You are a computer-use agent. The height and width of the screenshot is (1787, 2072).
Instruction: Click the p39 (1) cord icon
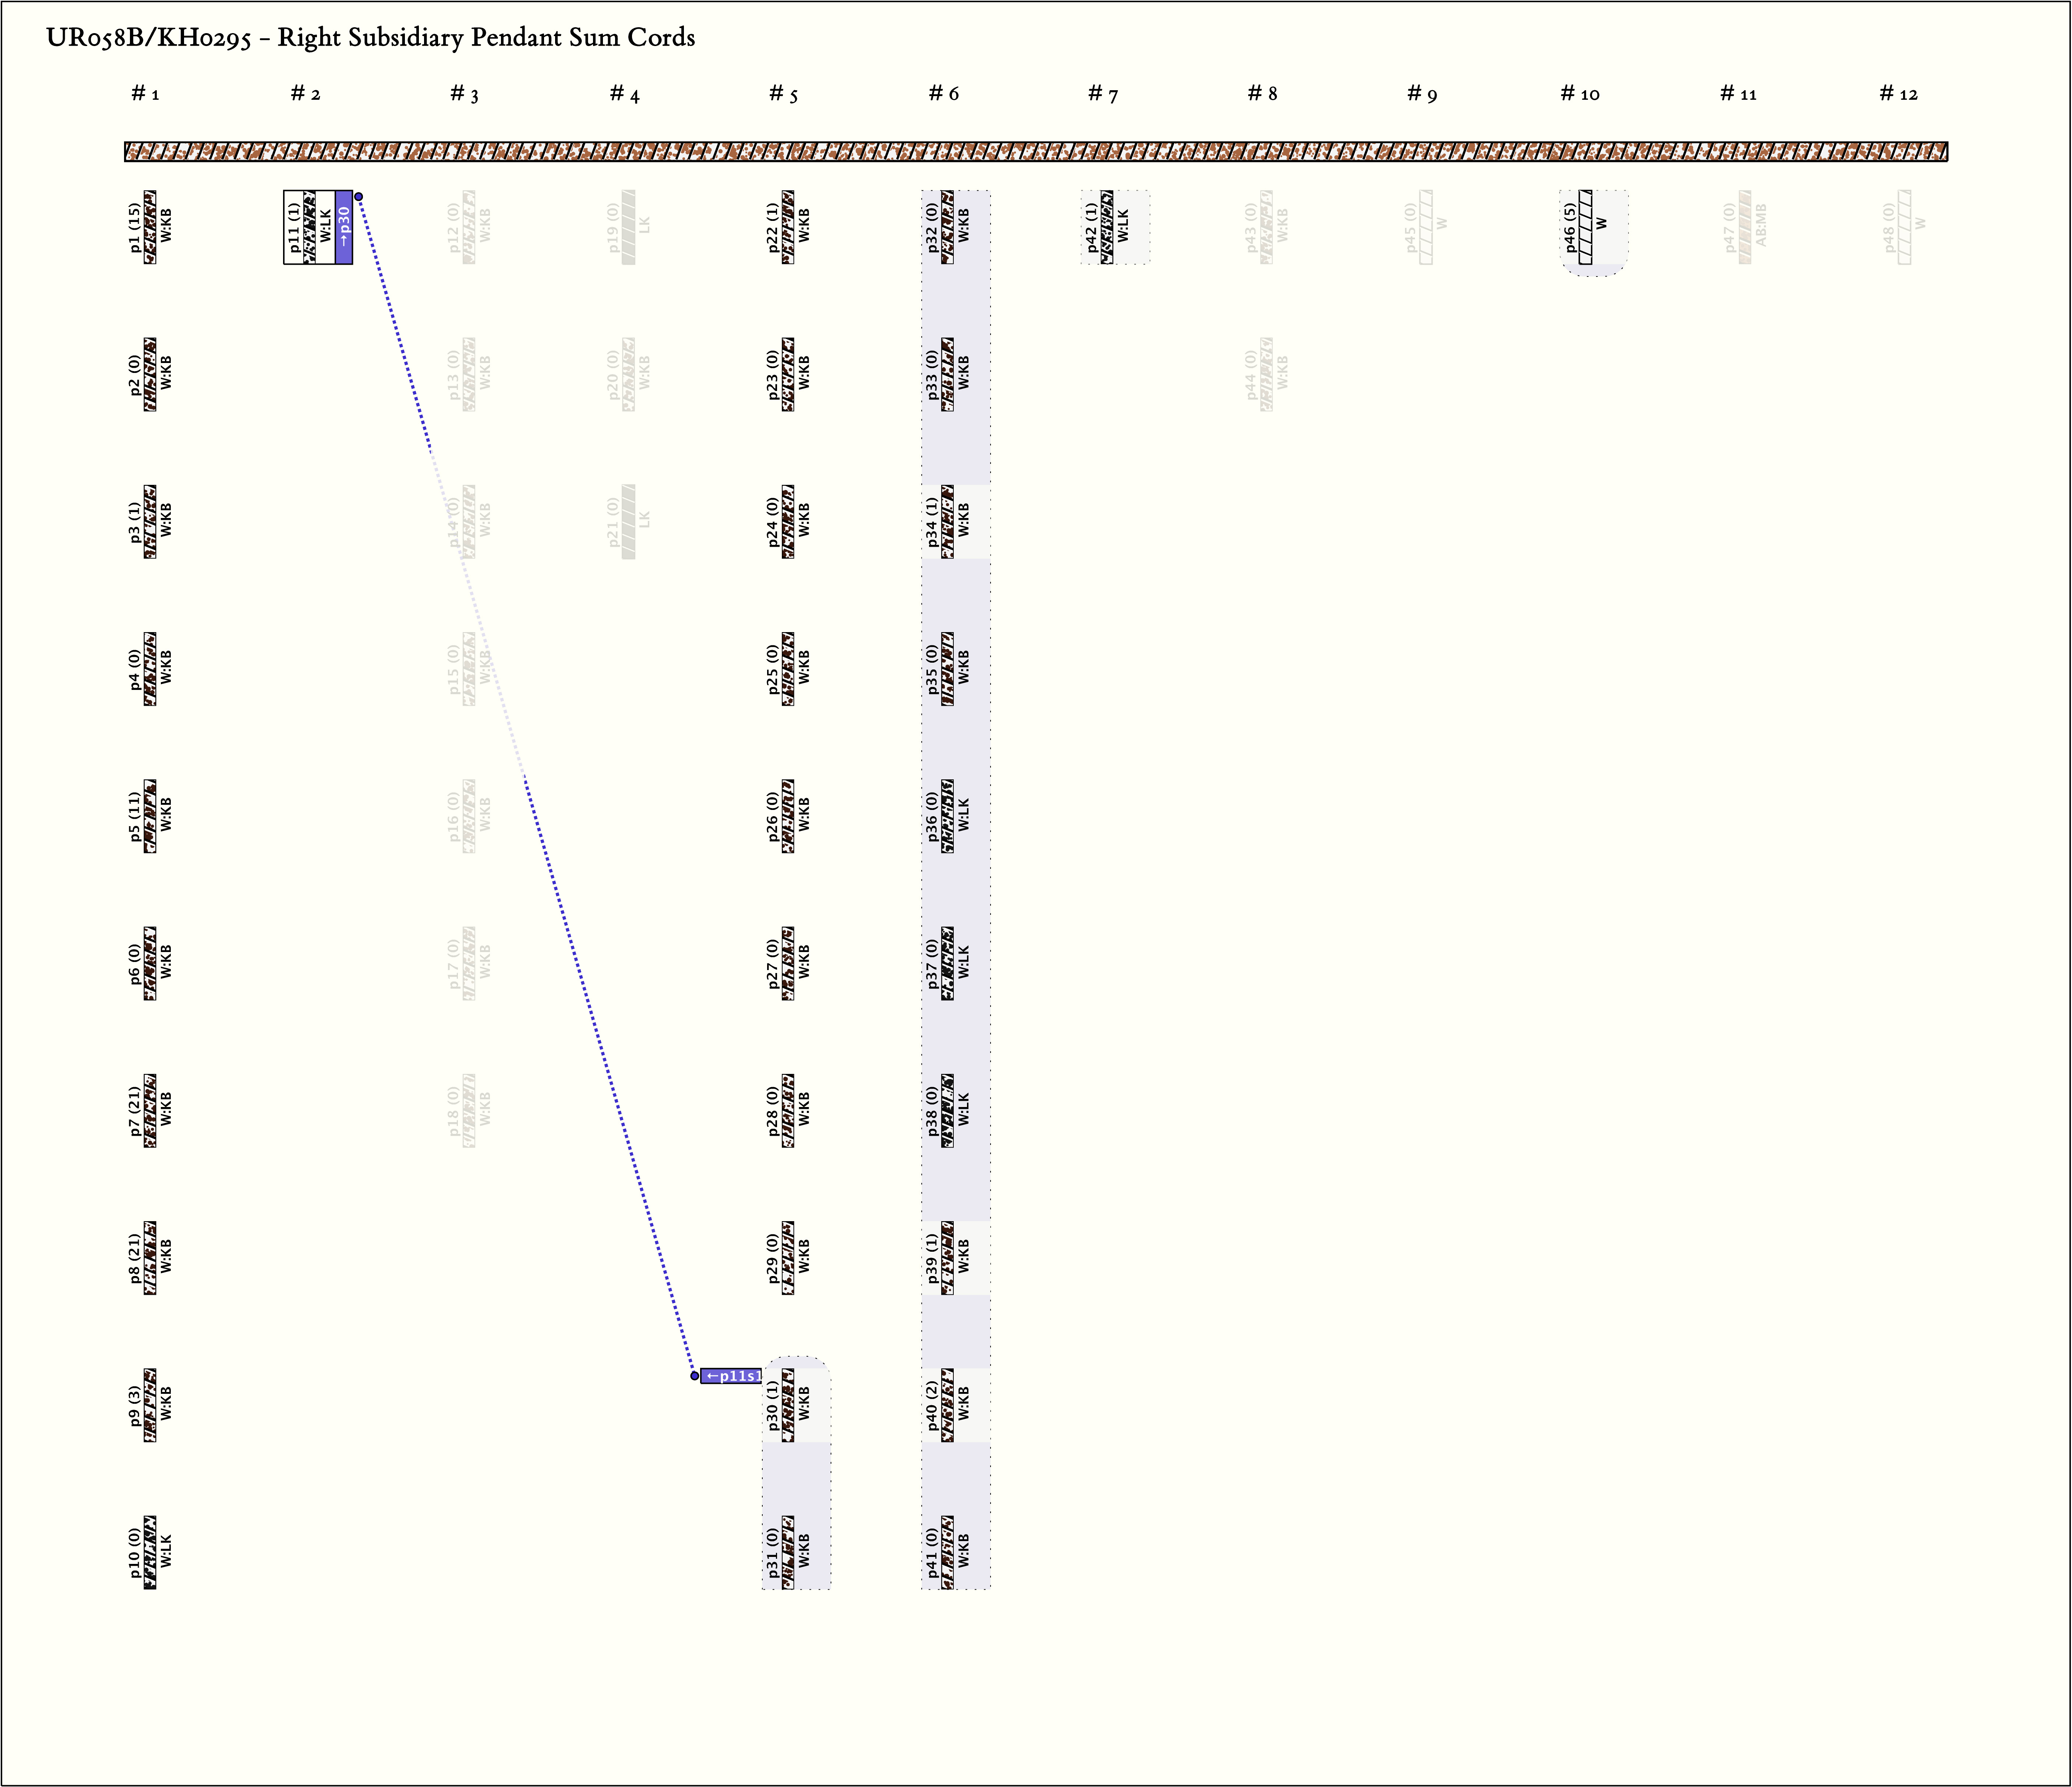[947, 1258]
